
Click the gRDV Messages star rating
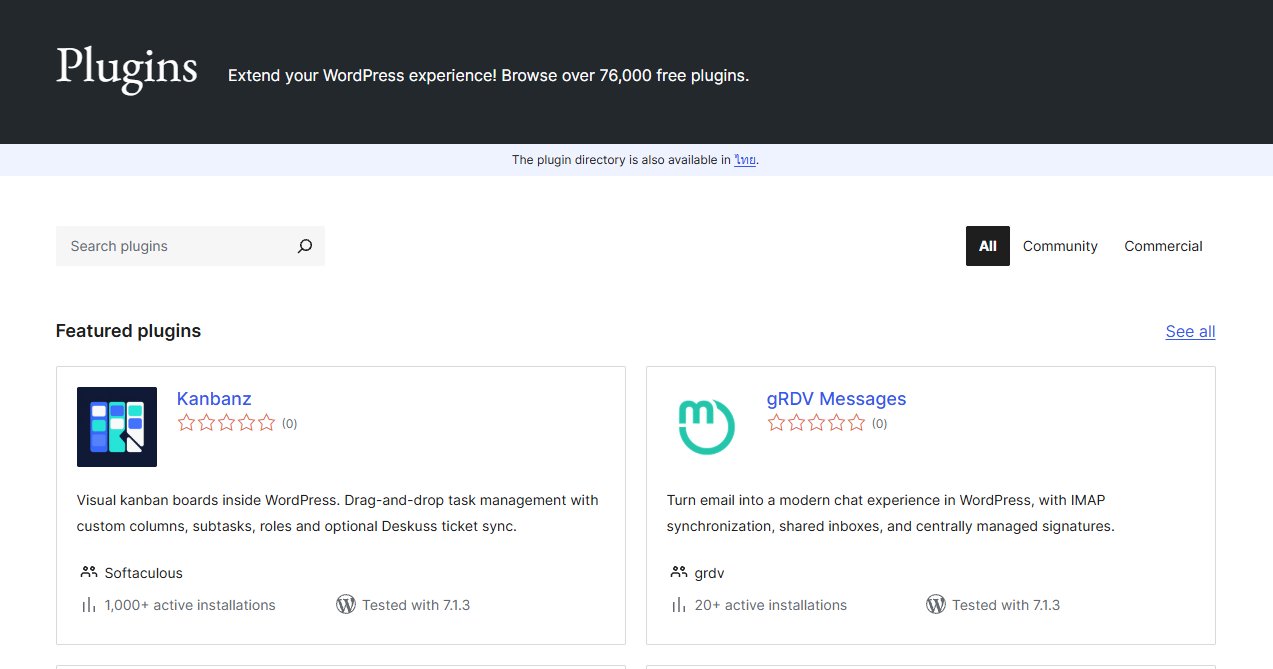click(816, 423)
